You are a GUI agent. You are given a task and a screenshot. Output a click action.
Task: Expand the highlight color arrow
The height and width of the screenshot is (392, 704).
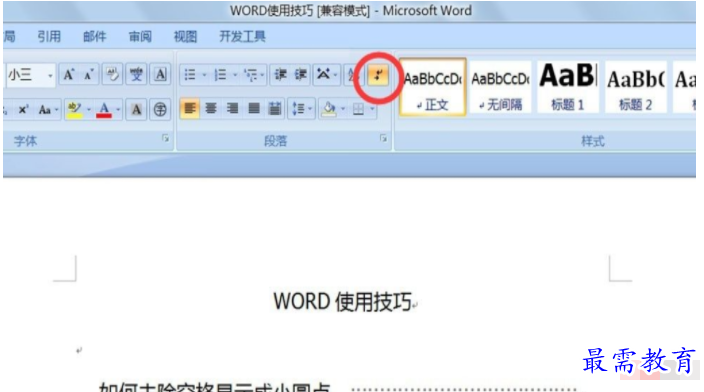(x=88, y=109)
